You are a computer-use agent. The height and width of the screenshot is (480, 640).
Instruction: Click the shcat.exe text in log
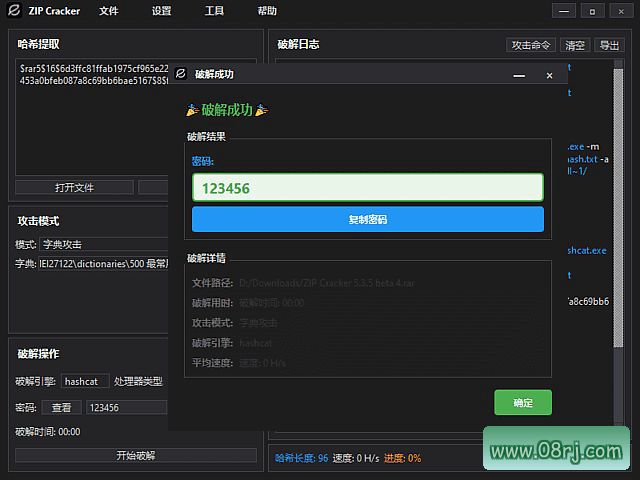(x=587, y=250)
